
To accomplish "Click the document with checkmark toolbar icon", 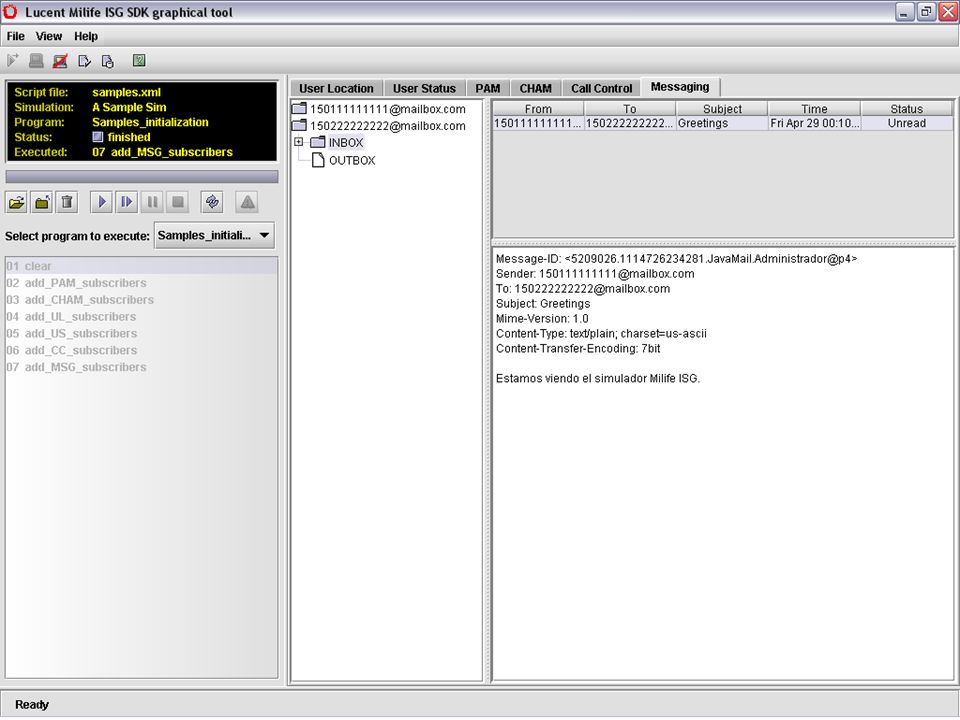I will [84, 61].
